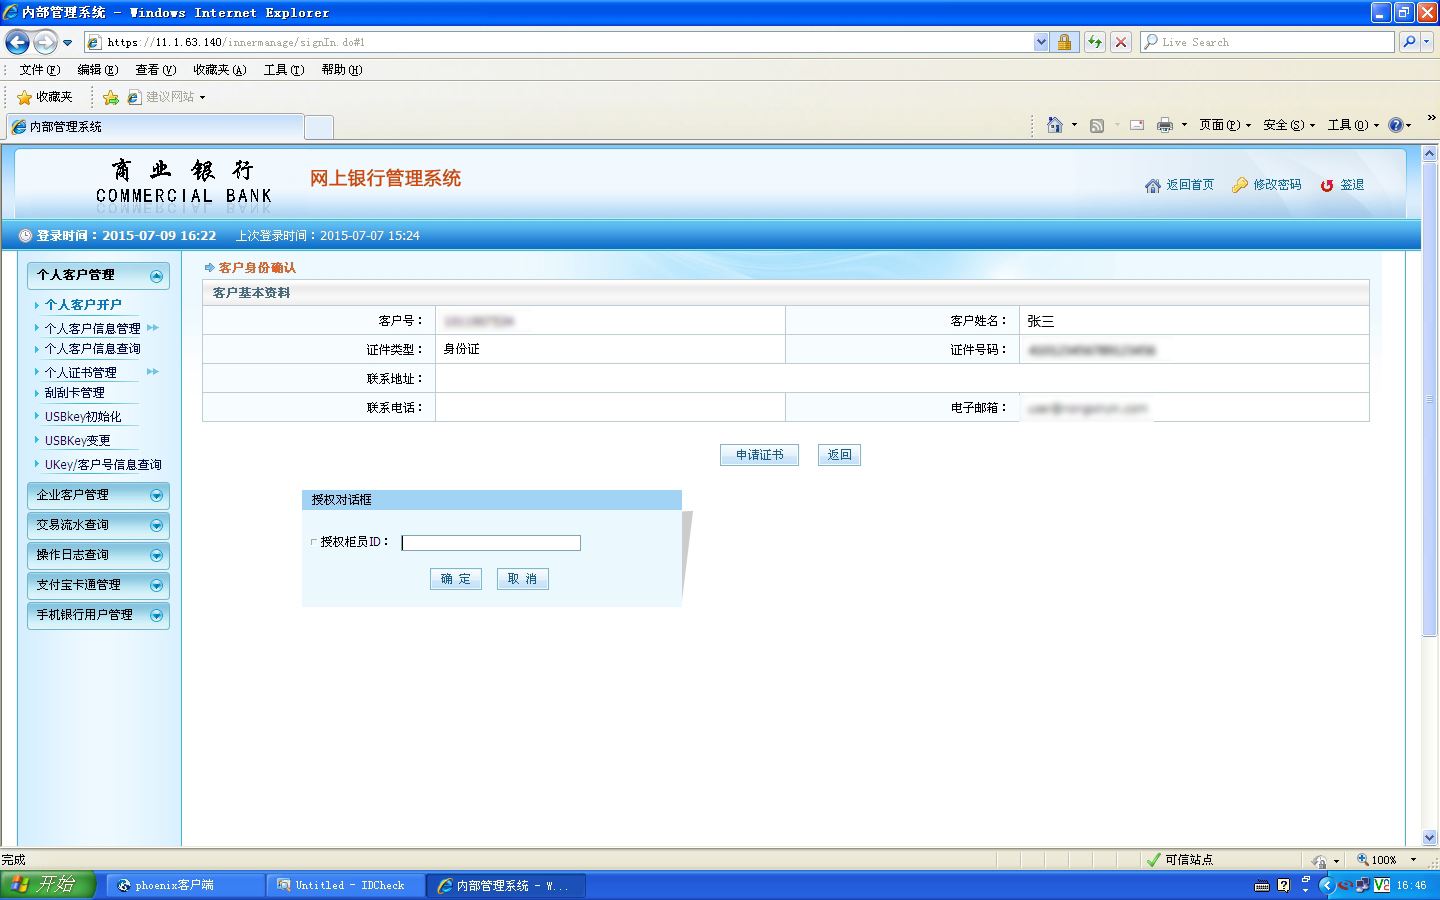
Task: Click the Print icon in command bar
Action: click(x=1164, y=125)
